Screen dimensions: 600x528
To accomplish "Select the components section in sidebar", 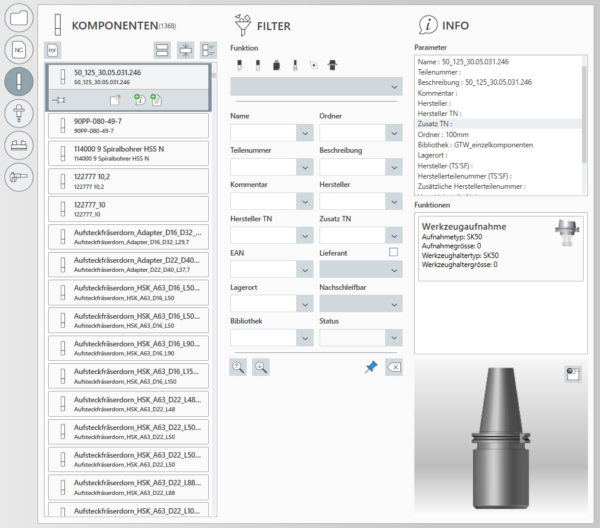I will click(x=19, y=81).
